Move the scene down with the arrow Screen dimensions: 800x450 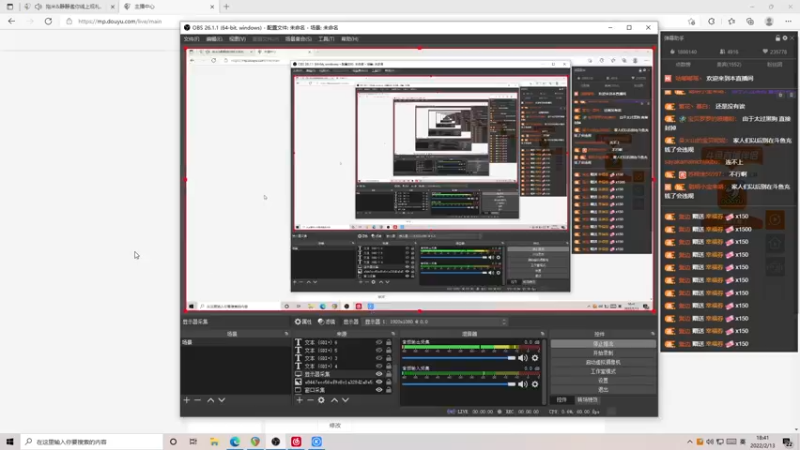tap(222, 401)
